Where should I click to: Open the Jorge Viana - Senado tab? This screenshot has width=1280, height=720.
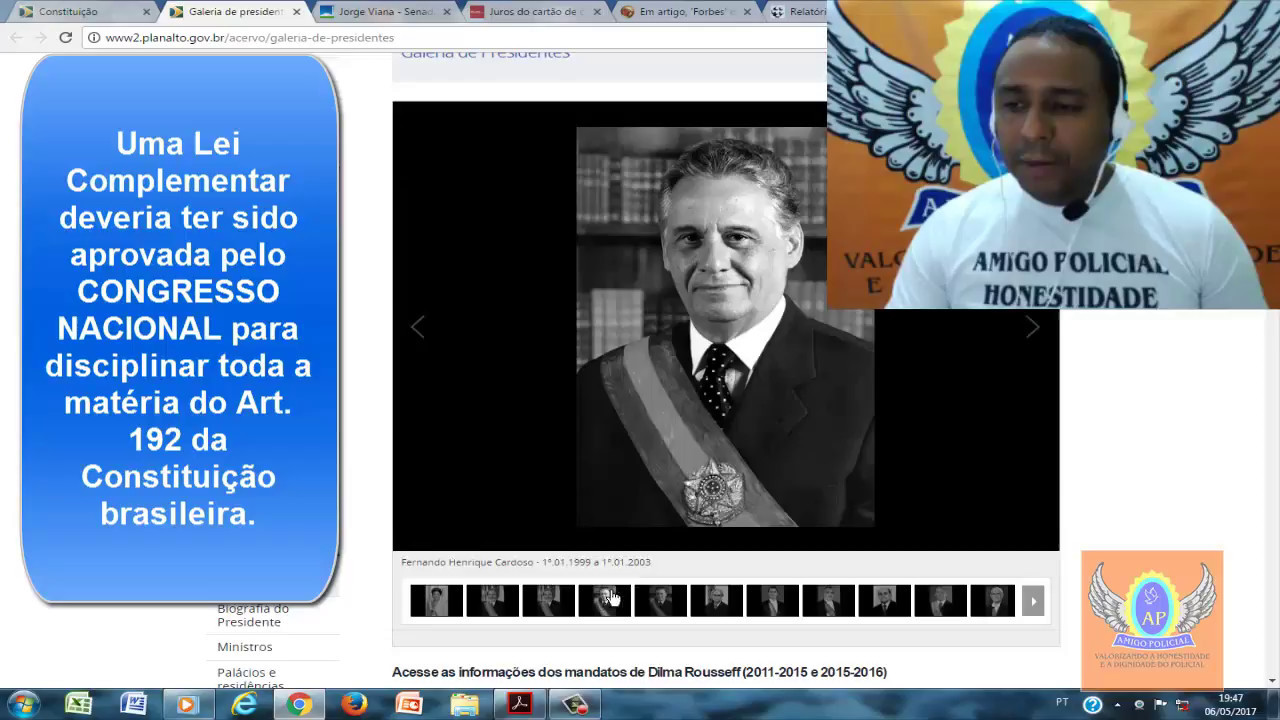pyautogui.click(x=385, y=12)
